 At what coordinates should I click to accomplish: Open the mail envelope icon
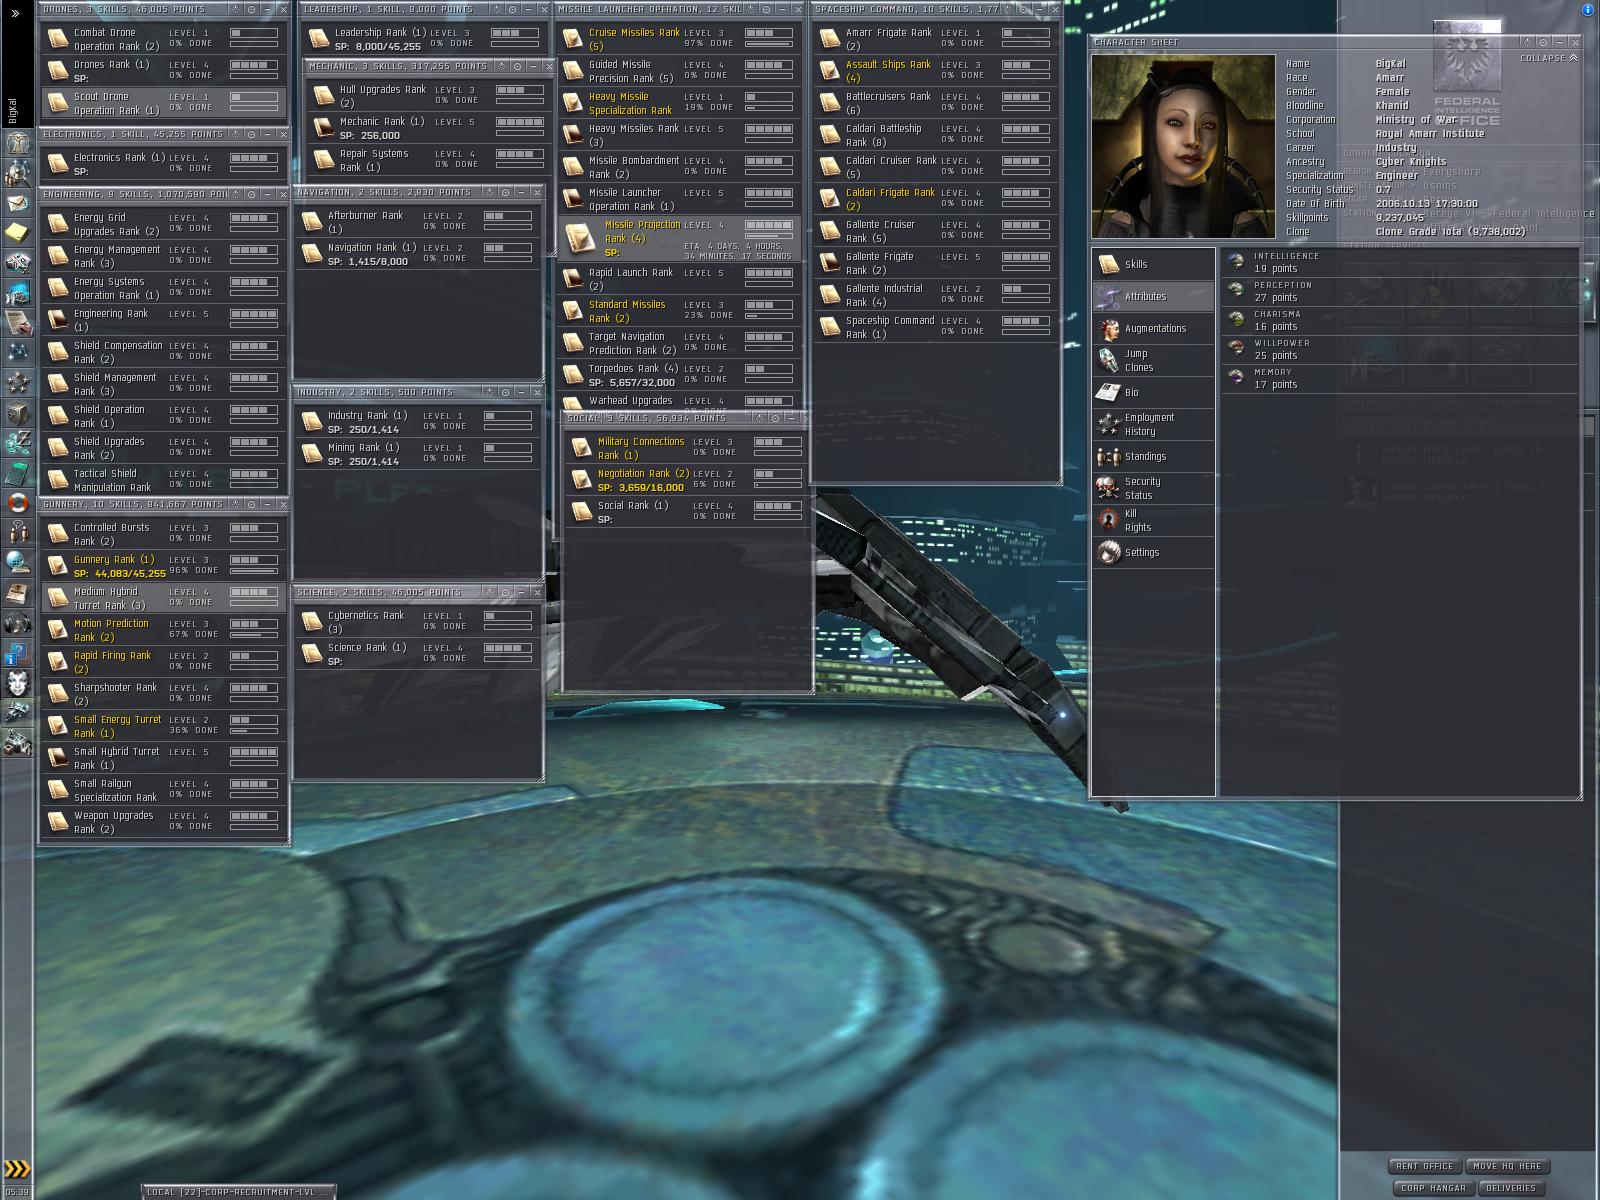pyautogui.click(x=17, y=203)
